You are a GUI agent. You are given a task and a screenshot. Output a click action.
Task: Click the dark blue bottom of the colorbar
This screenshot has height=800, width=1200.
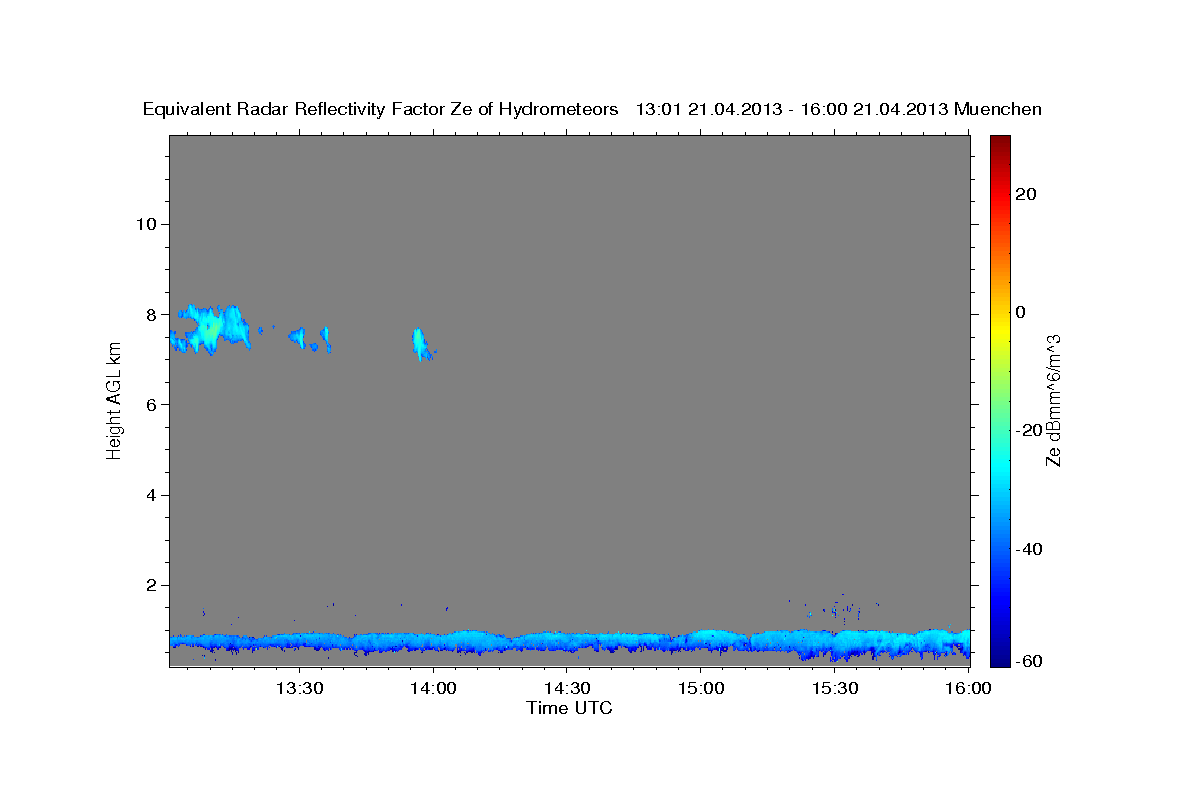[x=1000, y=655]
